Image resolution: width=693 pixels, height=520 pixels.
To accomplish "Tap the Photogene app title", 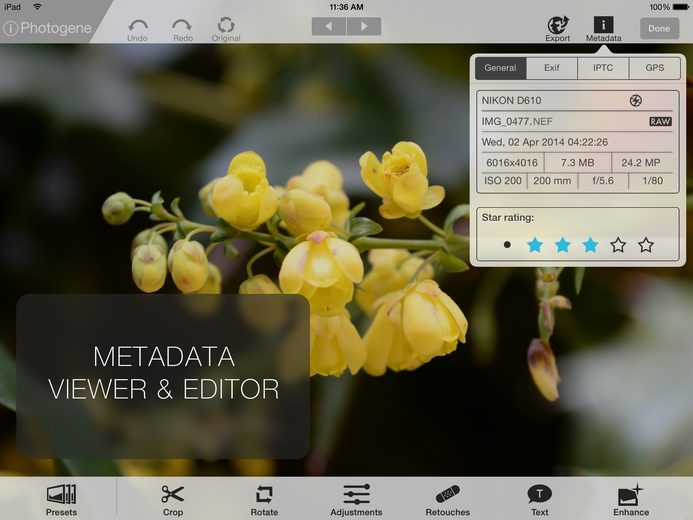I will pyautogui.click(x=56, y=28).
